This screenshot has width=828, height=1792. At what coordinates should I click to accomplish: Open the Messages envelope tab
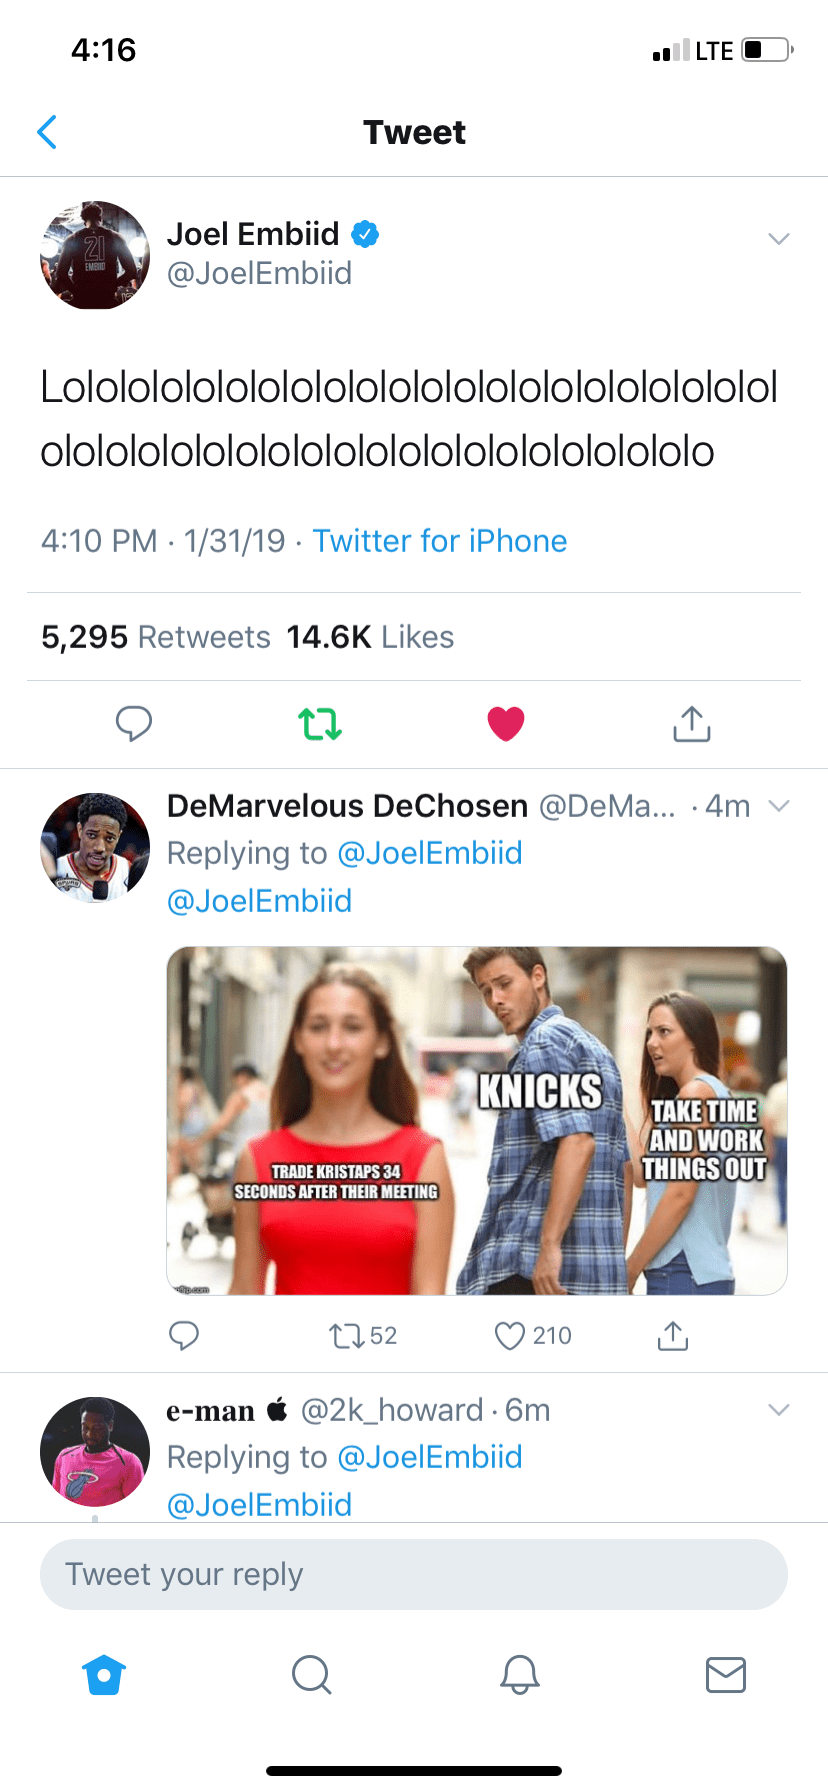point(726,1674)
